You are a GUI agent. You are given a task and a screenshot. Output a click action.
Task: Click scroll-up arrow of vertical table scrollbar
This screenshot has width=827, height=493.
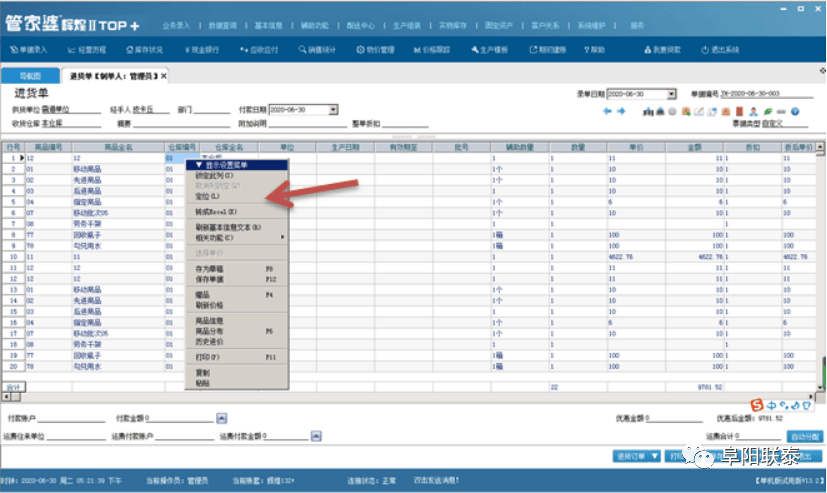click(820, 147)
